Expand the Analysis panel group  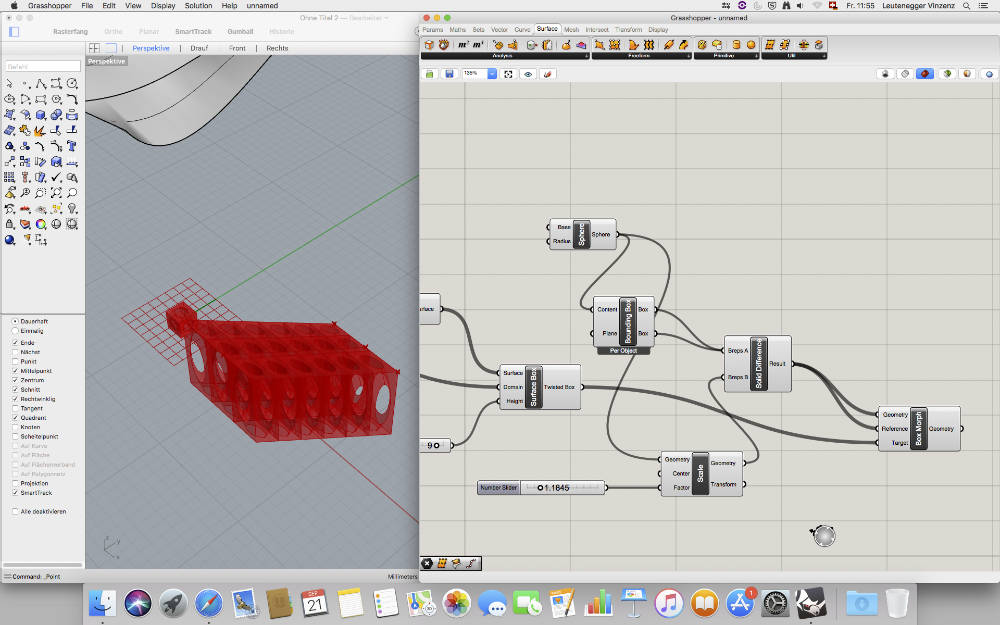(587, 55)
